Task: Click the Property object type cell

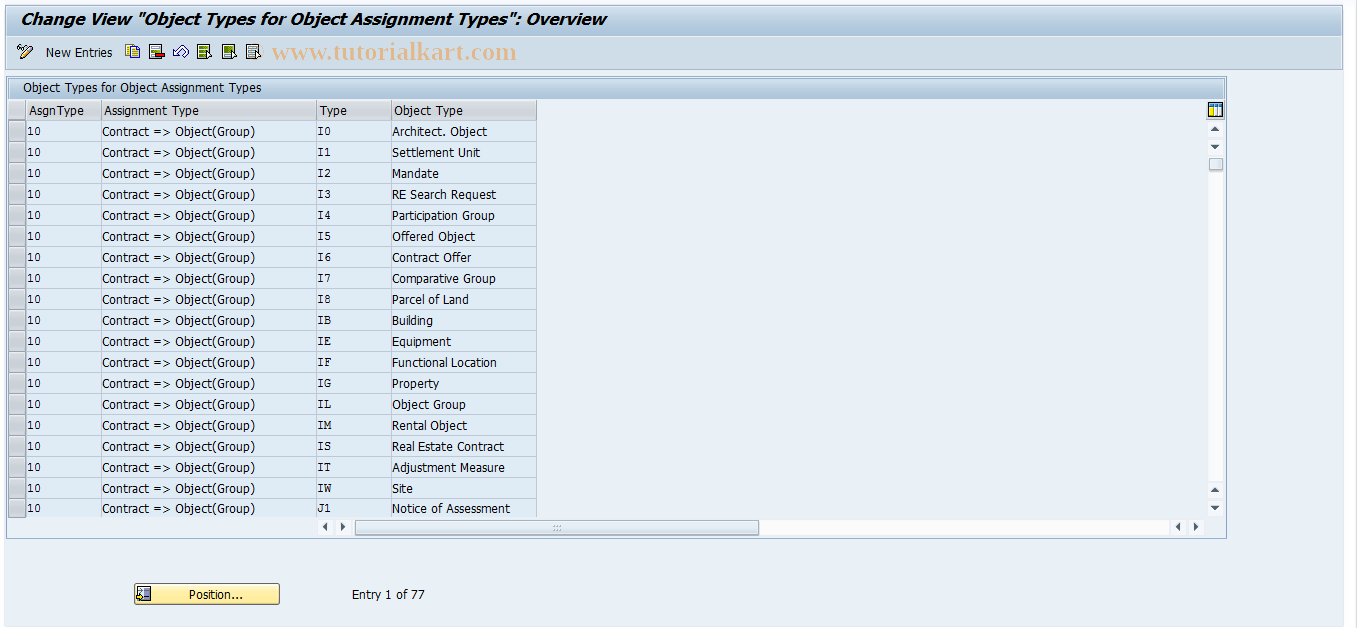Action: pyautogui.click(x=464, y=384)
